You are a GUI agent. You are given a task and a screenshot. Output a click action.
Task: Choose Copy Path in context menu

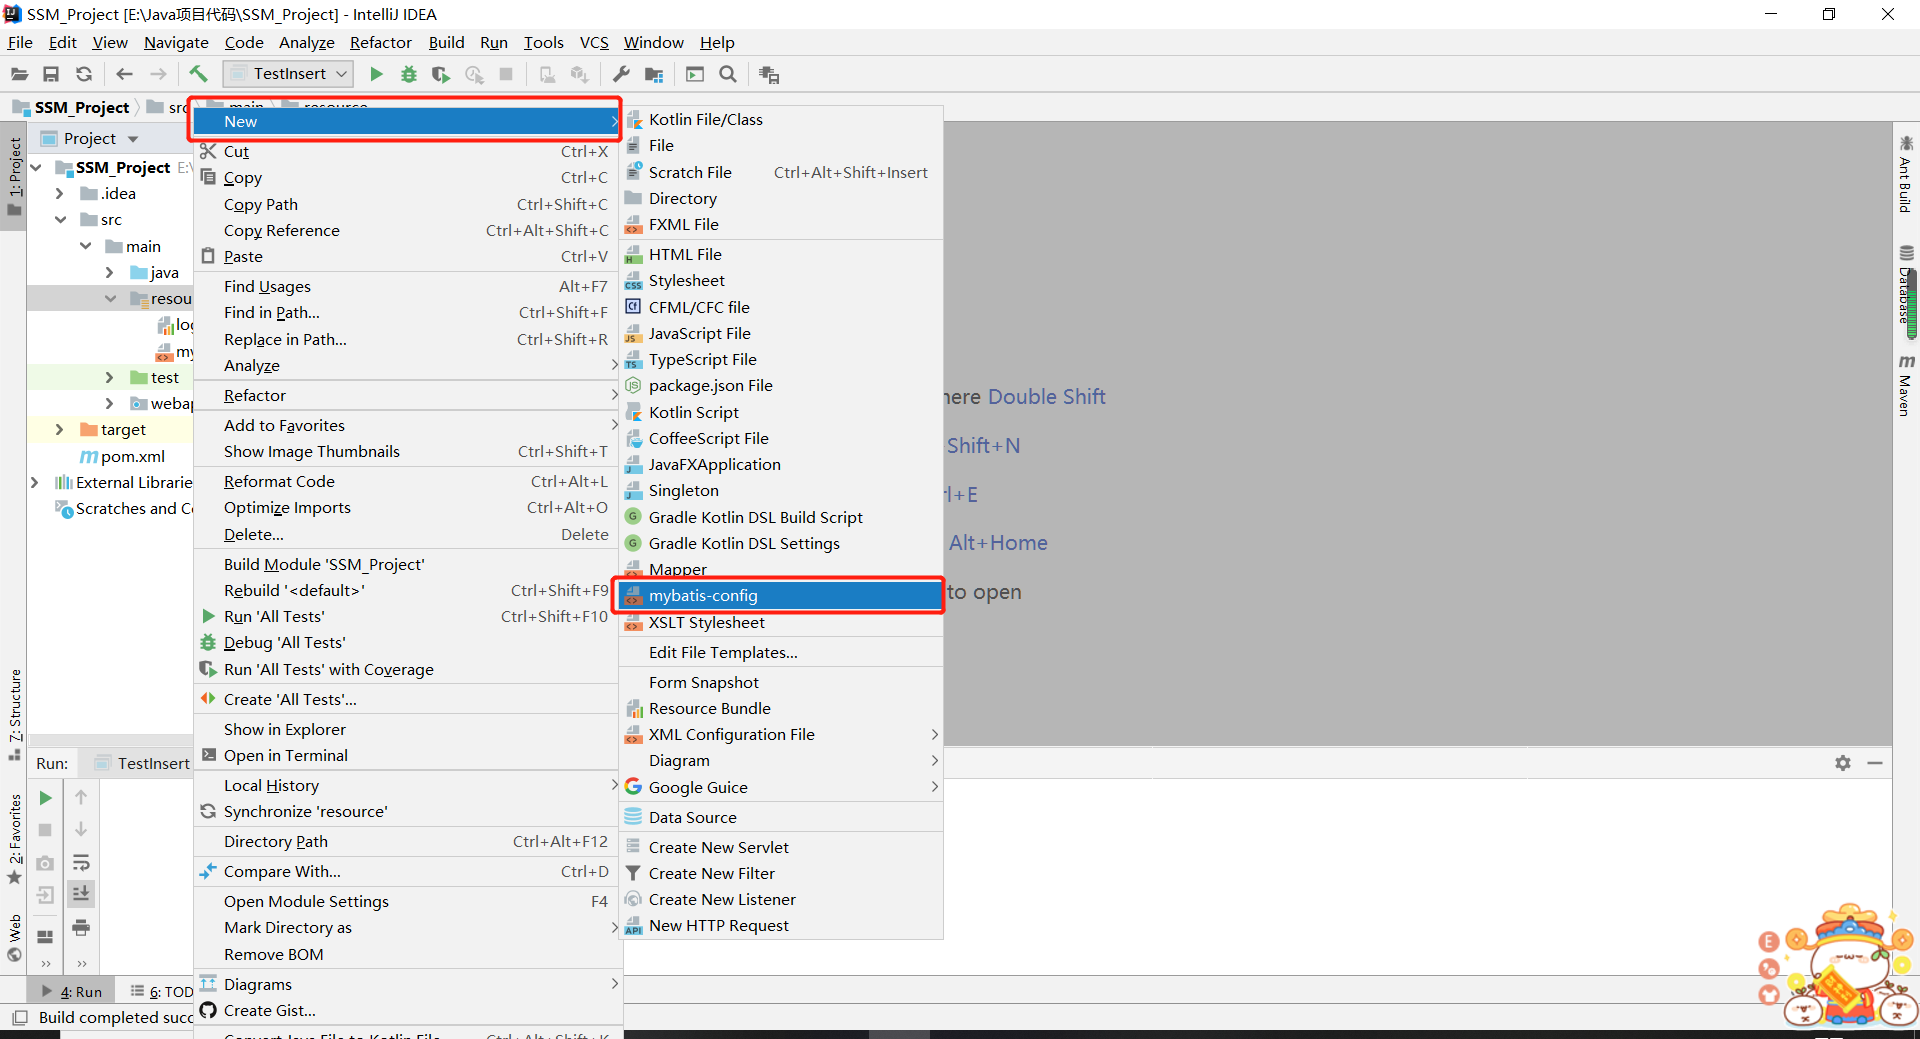(x=407, y=204)
